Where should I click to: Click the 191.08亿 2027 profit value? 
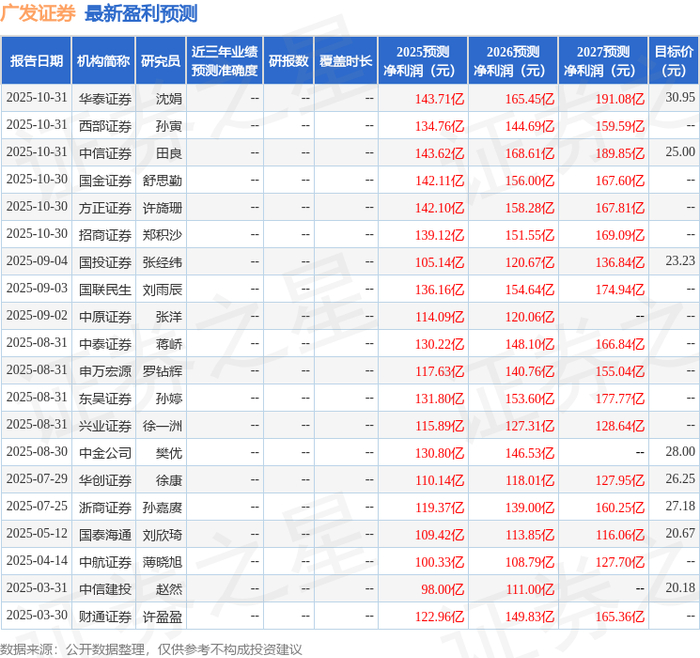620,99
